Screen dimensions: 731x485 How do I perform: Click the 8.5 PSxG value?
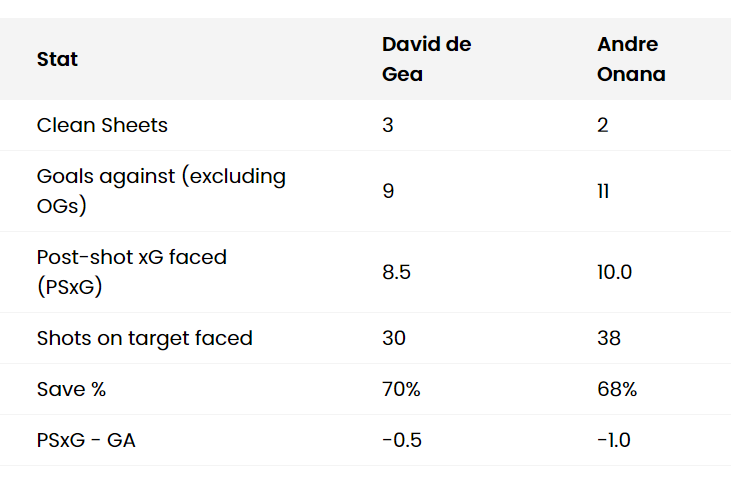pos(395,271)
